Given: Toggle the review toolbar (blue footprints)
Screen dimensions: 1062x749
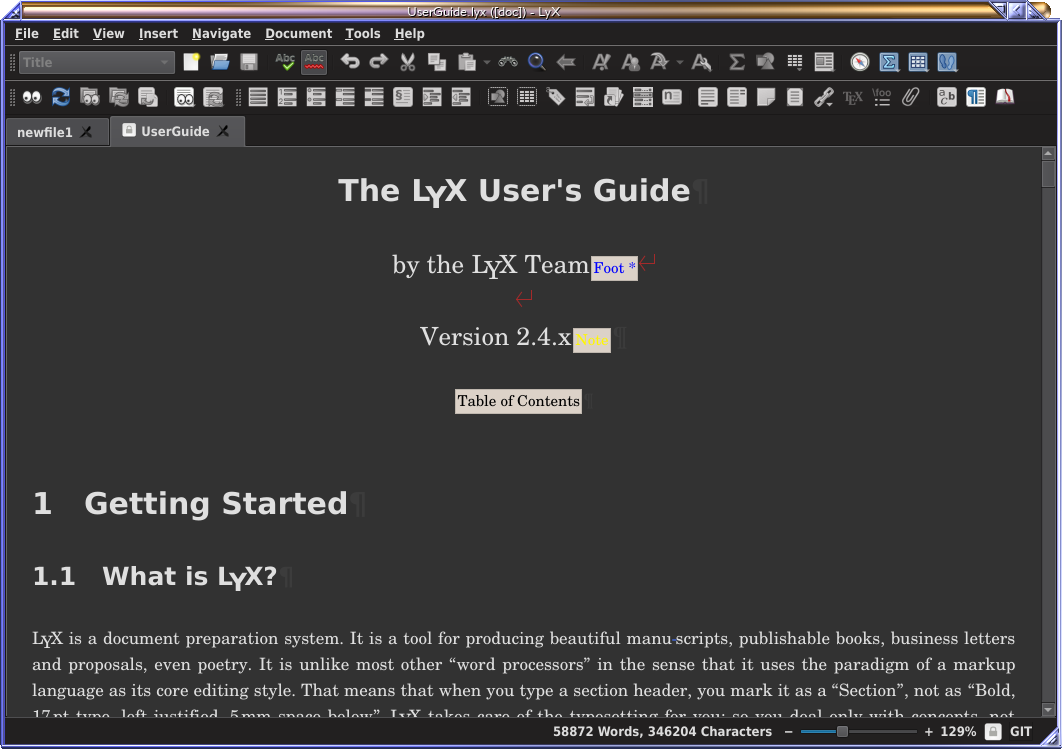Looking at the screenshot, I should tap(948, 62).
